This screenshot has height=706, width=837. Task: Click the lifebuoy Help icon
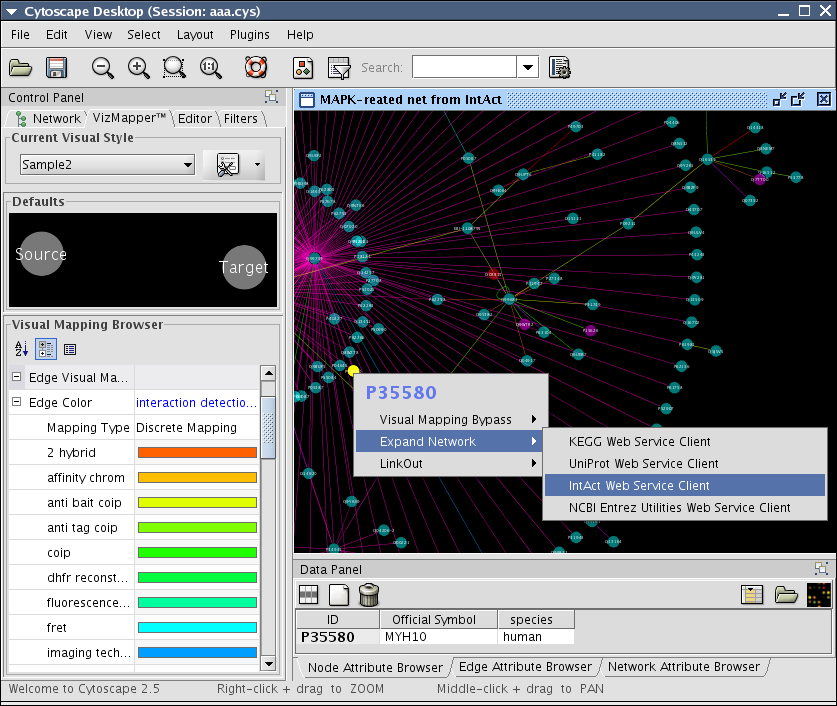(256, 68)
